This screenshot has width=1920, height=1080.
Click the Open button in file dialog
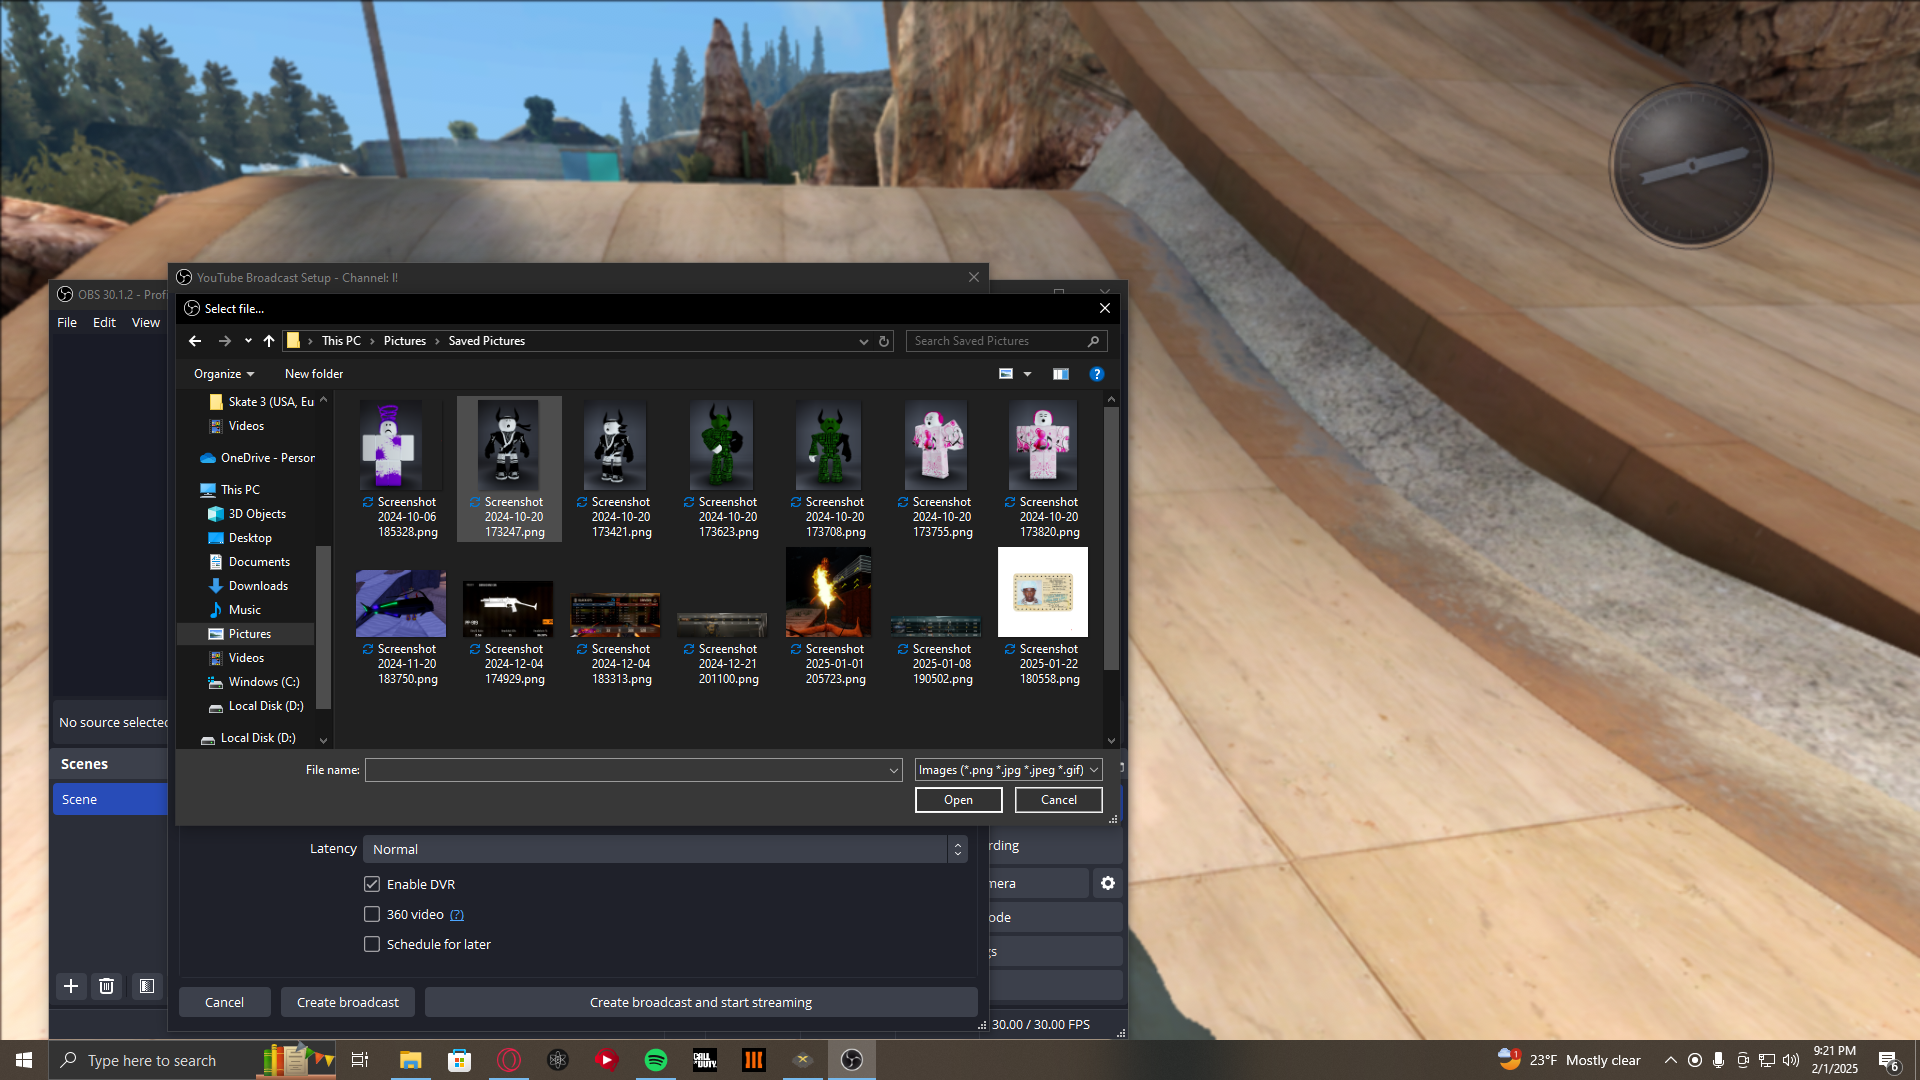pos(958,800)
